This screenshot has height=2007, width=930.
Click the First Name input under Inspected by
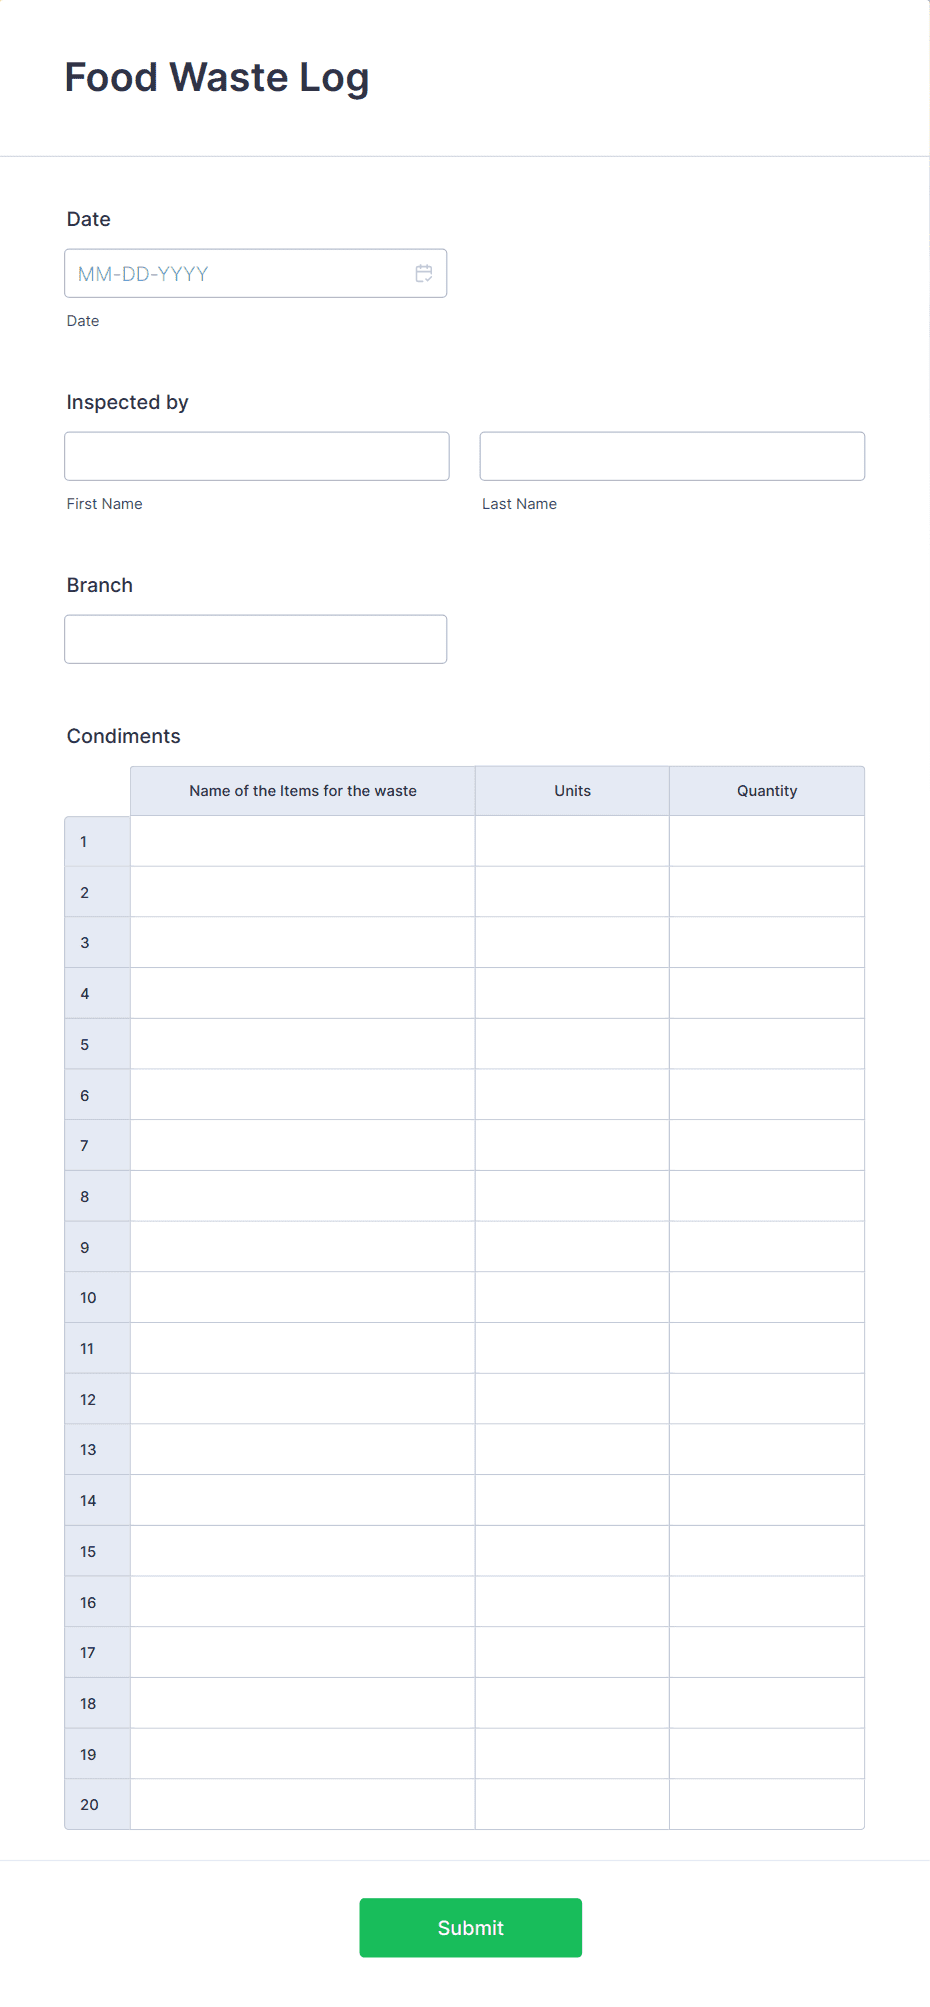[256, 455]
